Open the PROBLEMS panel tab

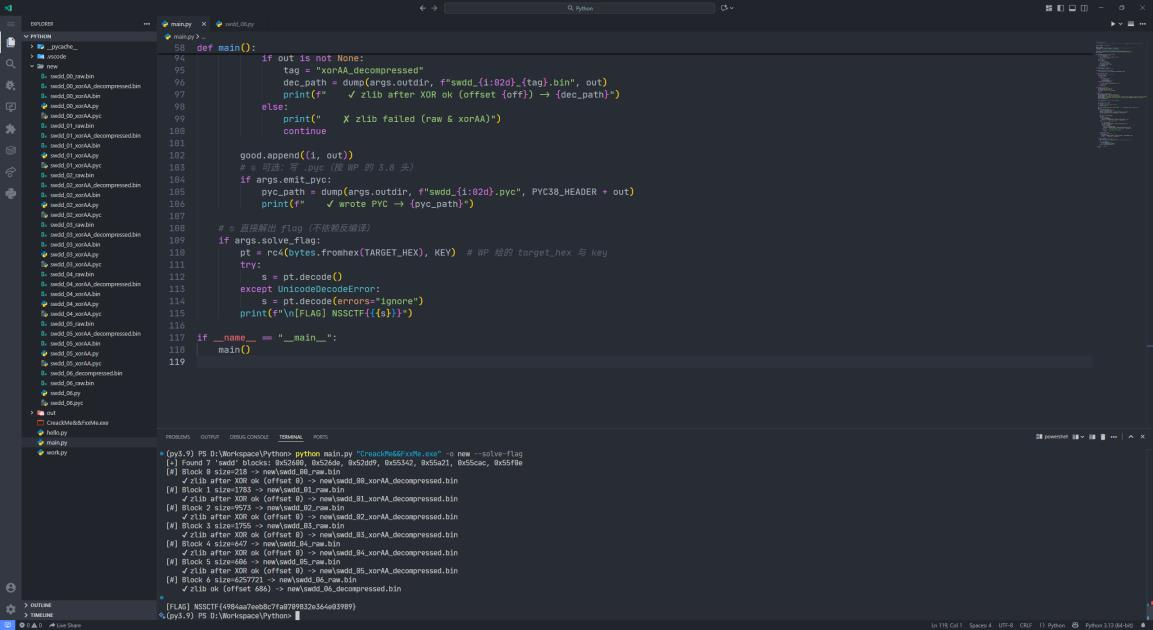[x=177, y=437]
